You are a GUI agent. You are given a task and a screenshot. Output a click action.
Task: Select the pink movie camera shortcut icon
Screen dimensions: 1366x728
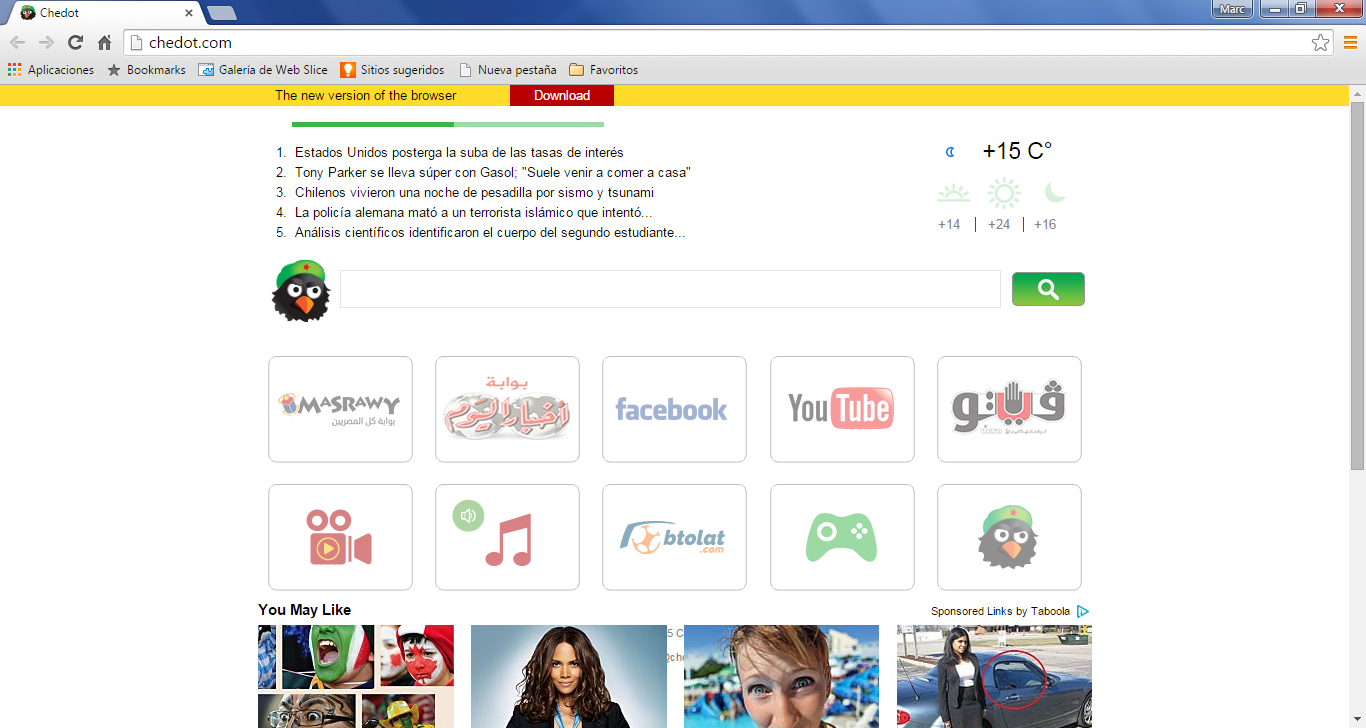[x=340, y=537]
